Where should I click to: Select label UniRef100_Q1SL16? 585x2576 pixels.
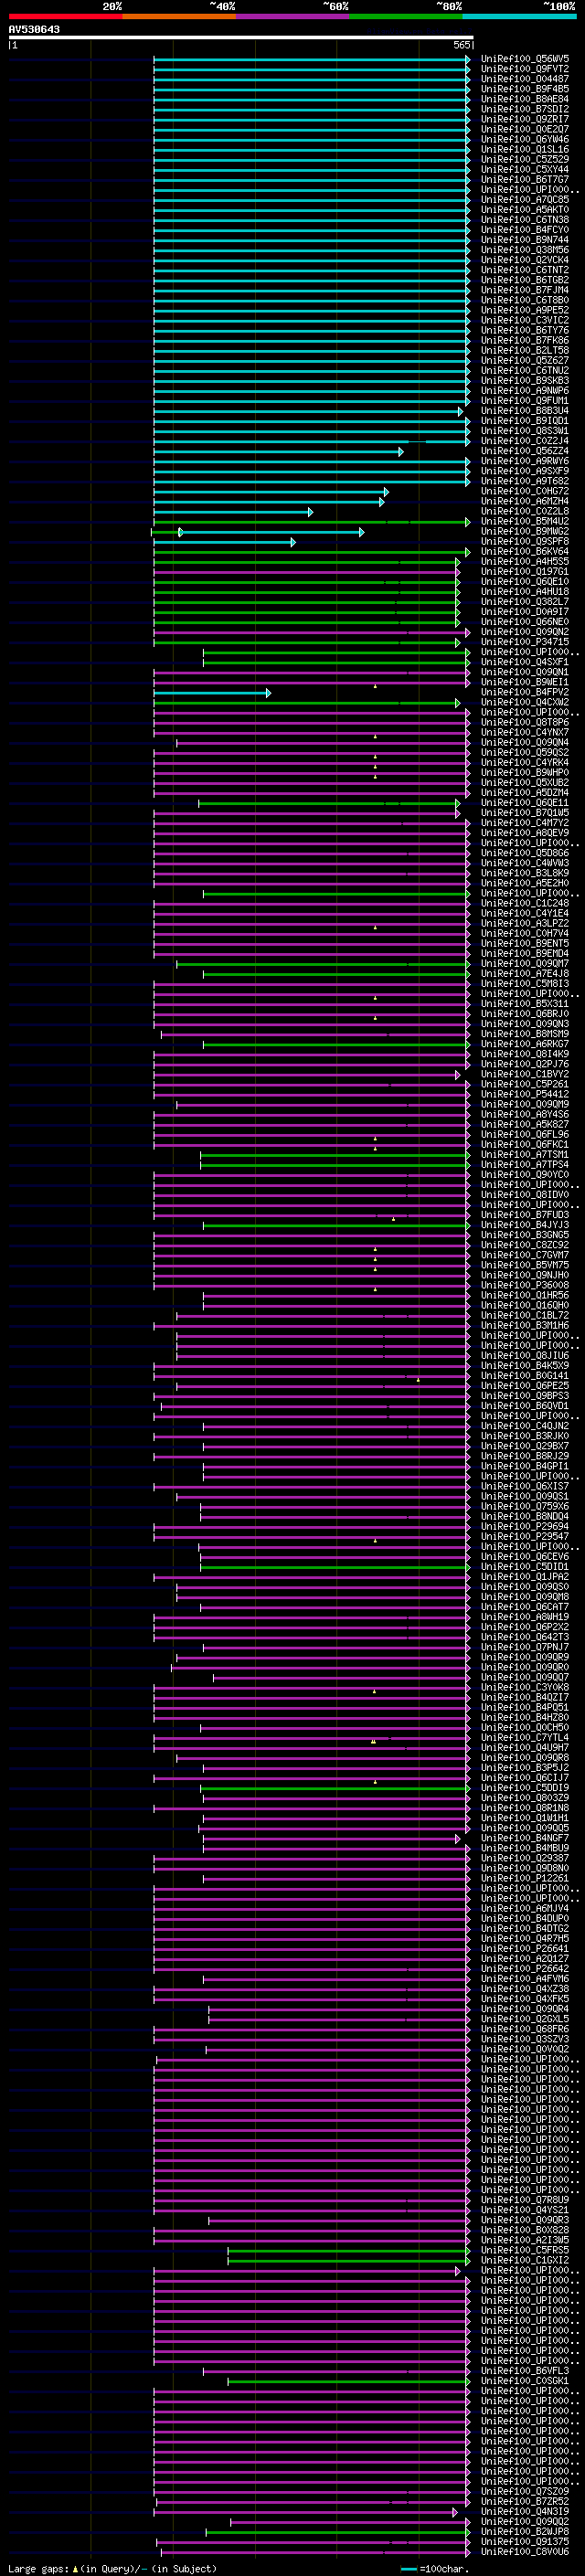[x=525, y=149]
